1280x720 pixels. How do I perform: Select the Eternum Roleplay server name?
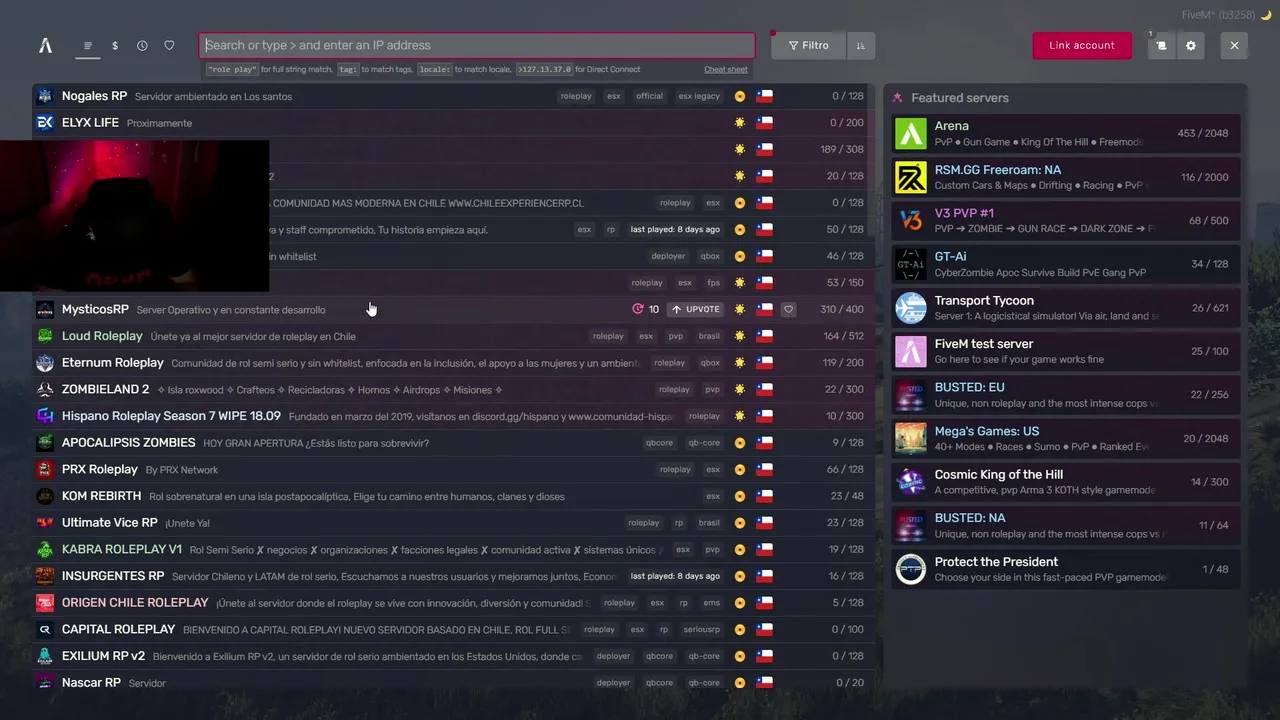[112, 363]
